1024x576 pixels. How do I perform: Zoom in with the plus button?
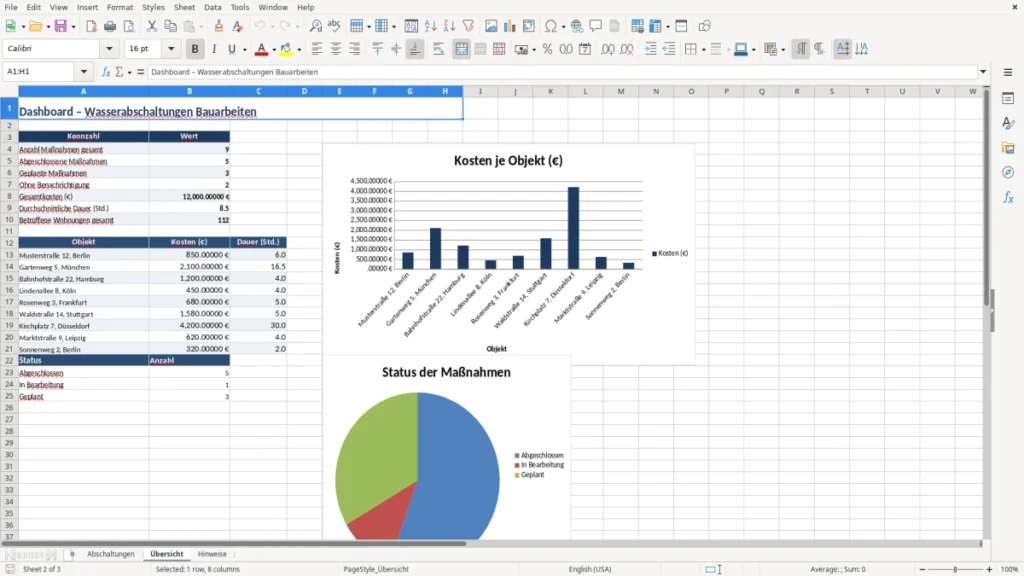(989, 569)
